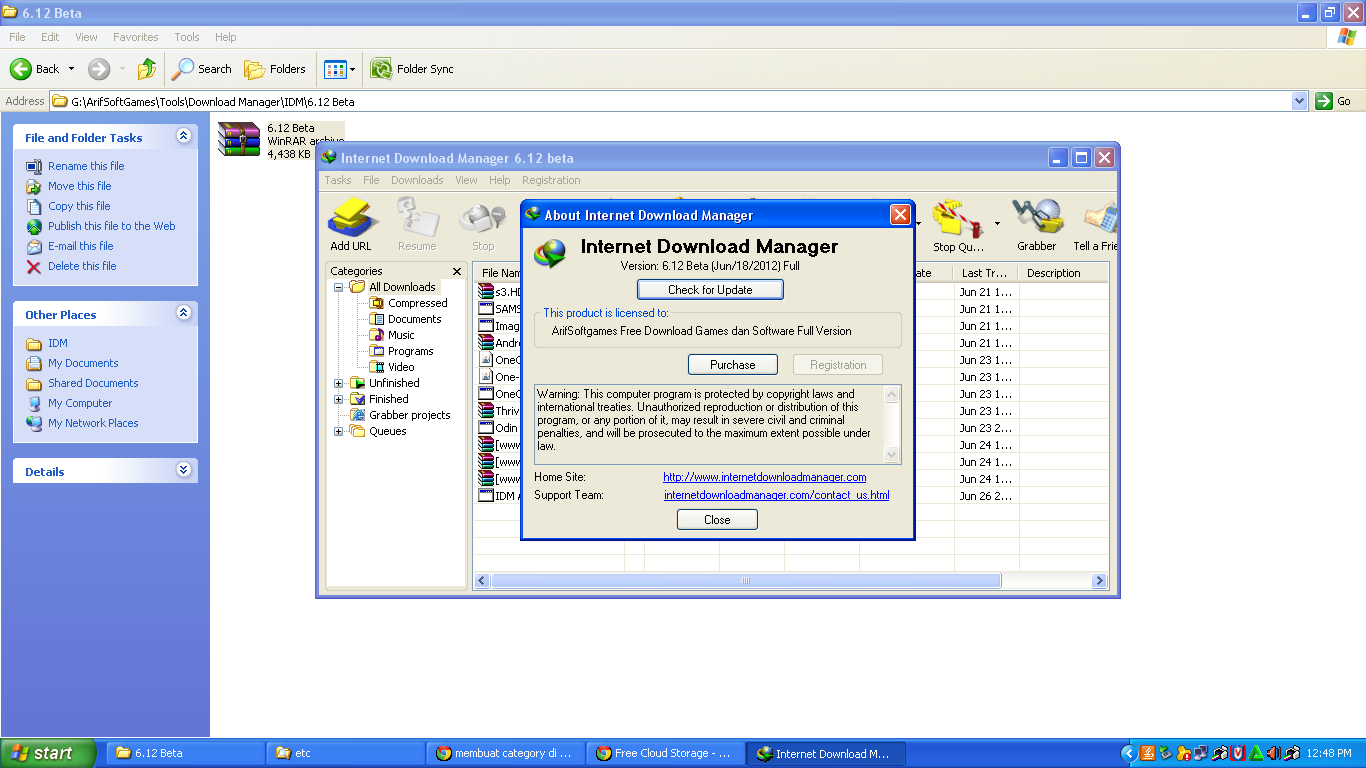Click the Up folder icon in Explorer
The height and width of the screenshot is (768, 1366).
(147, 69)
